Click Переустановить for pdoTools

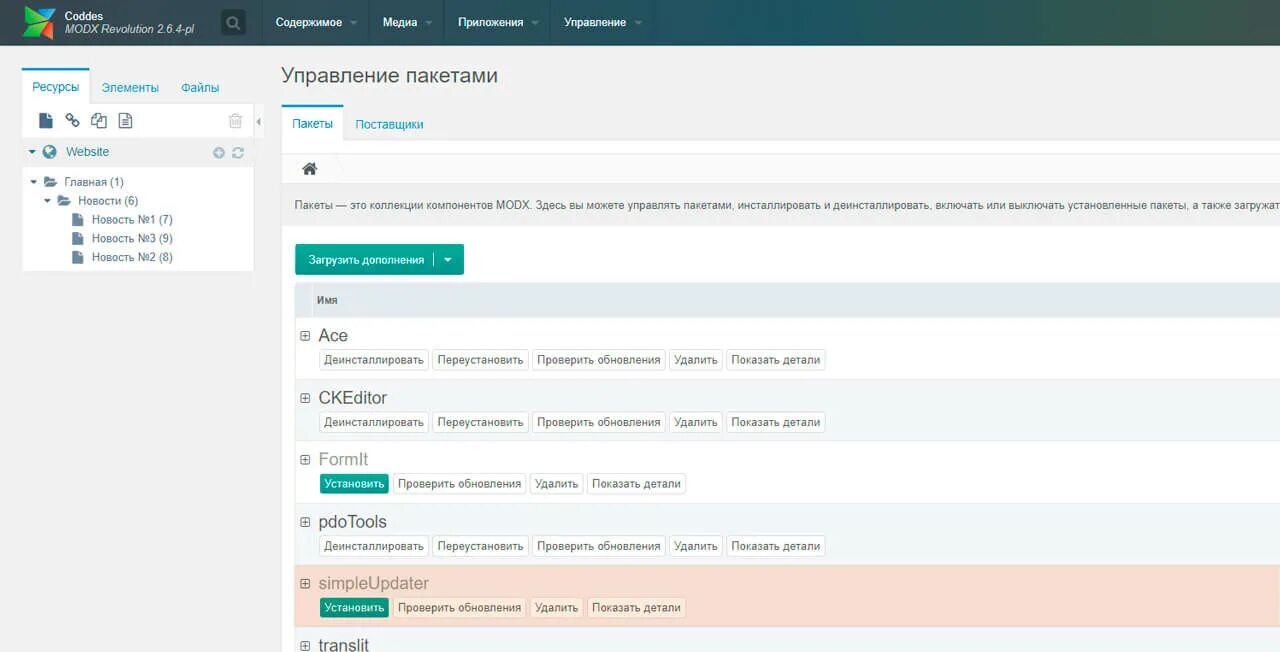pos(480,546)
